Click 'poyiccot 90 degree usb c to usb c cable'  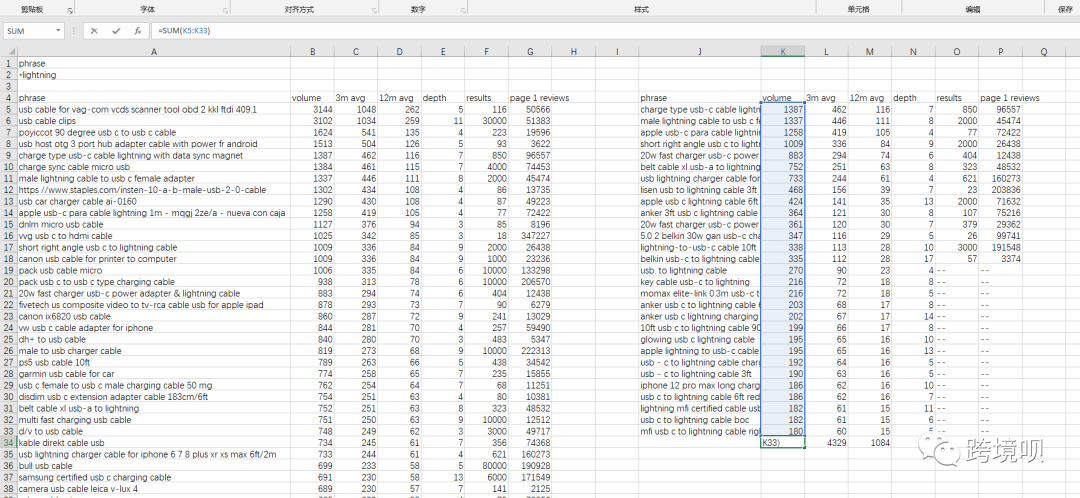coord(154,132)
